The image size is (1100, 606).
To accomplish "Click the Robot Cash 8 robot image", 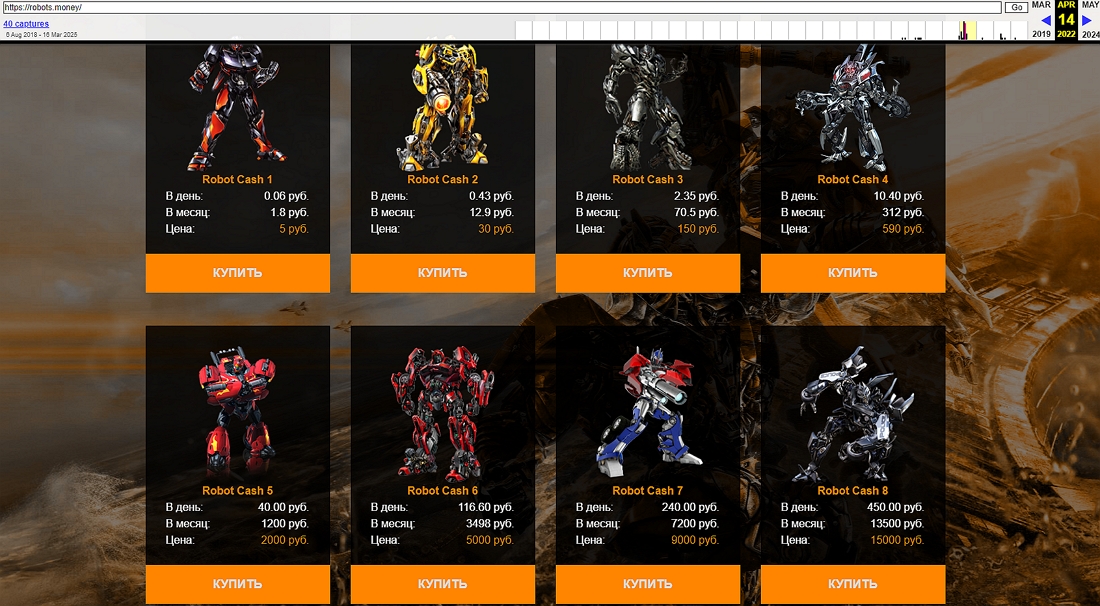I will pyautogui.click(x=853, y=414).
